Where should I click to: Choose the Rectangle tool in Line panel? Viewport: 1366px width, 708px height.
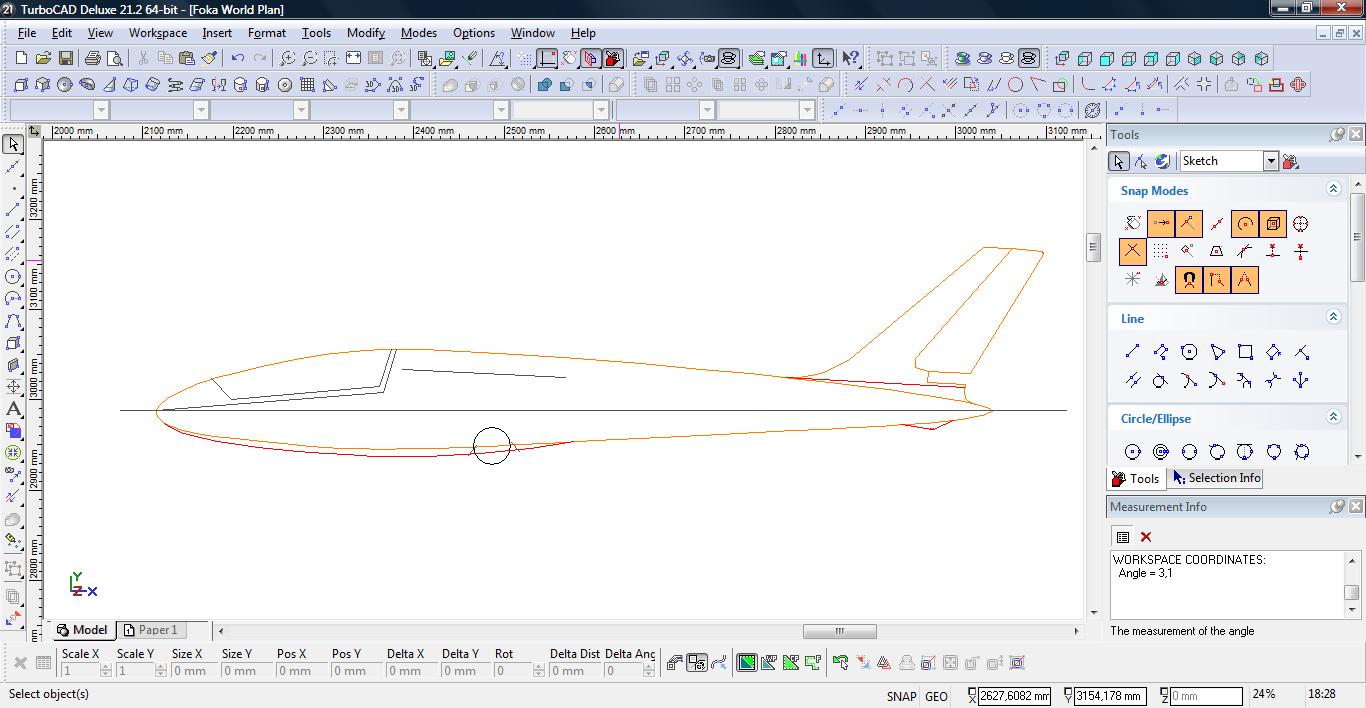tap(1245, 352)
